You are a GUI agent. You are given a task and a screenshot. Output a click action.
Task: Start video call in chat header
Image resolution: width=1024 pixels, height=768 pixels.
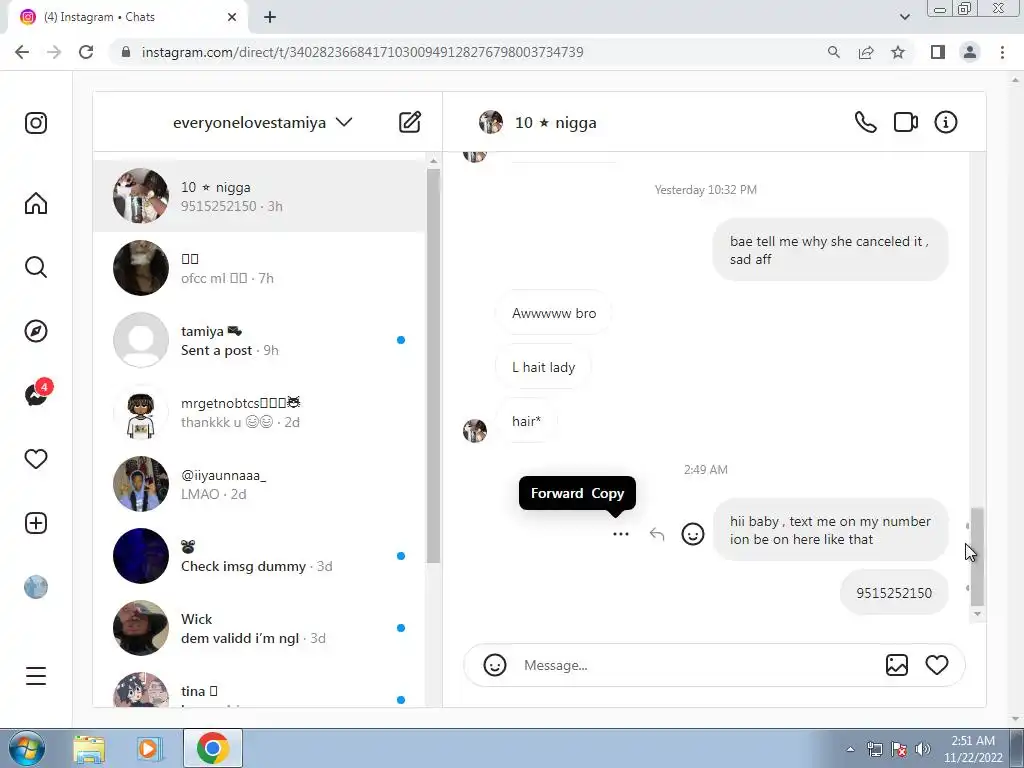pos(906,122)
